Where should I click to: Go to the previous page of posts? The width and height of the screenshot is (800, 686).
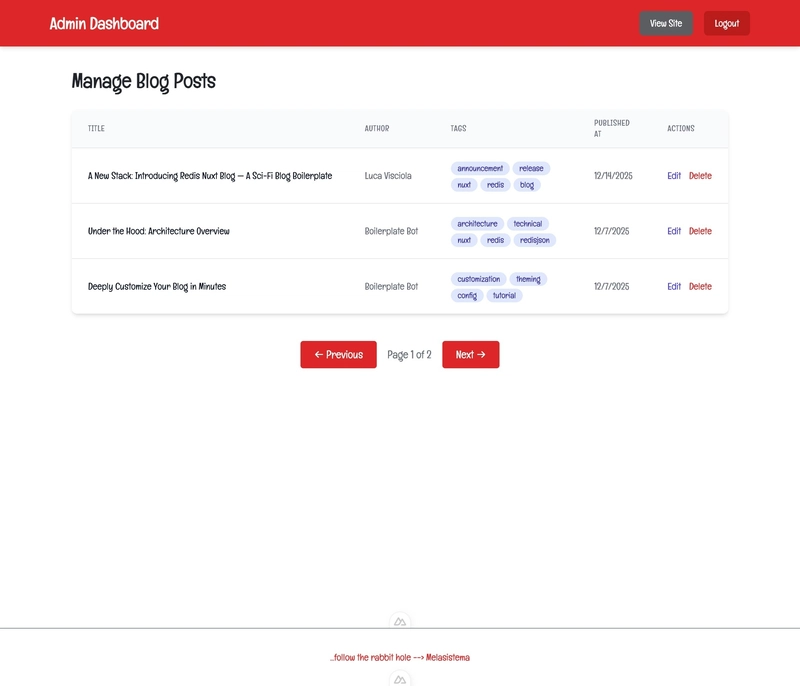338,354
